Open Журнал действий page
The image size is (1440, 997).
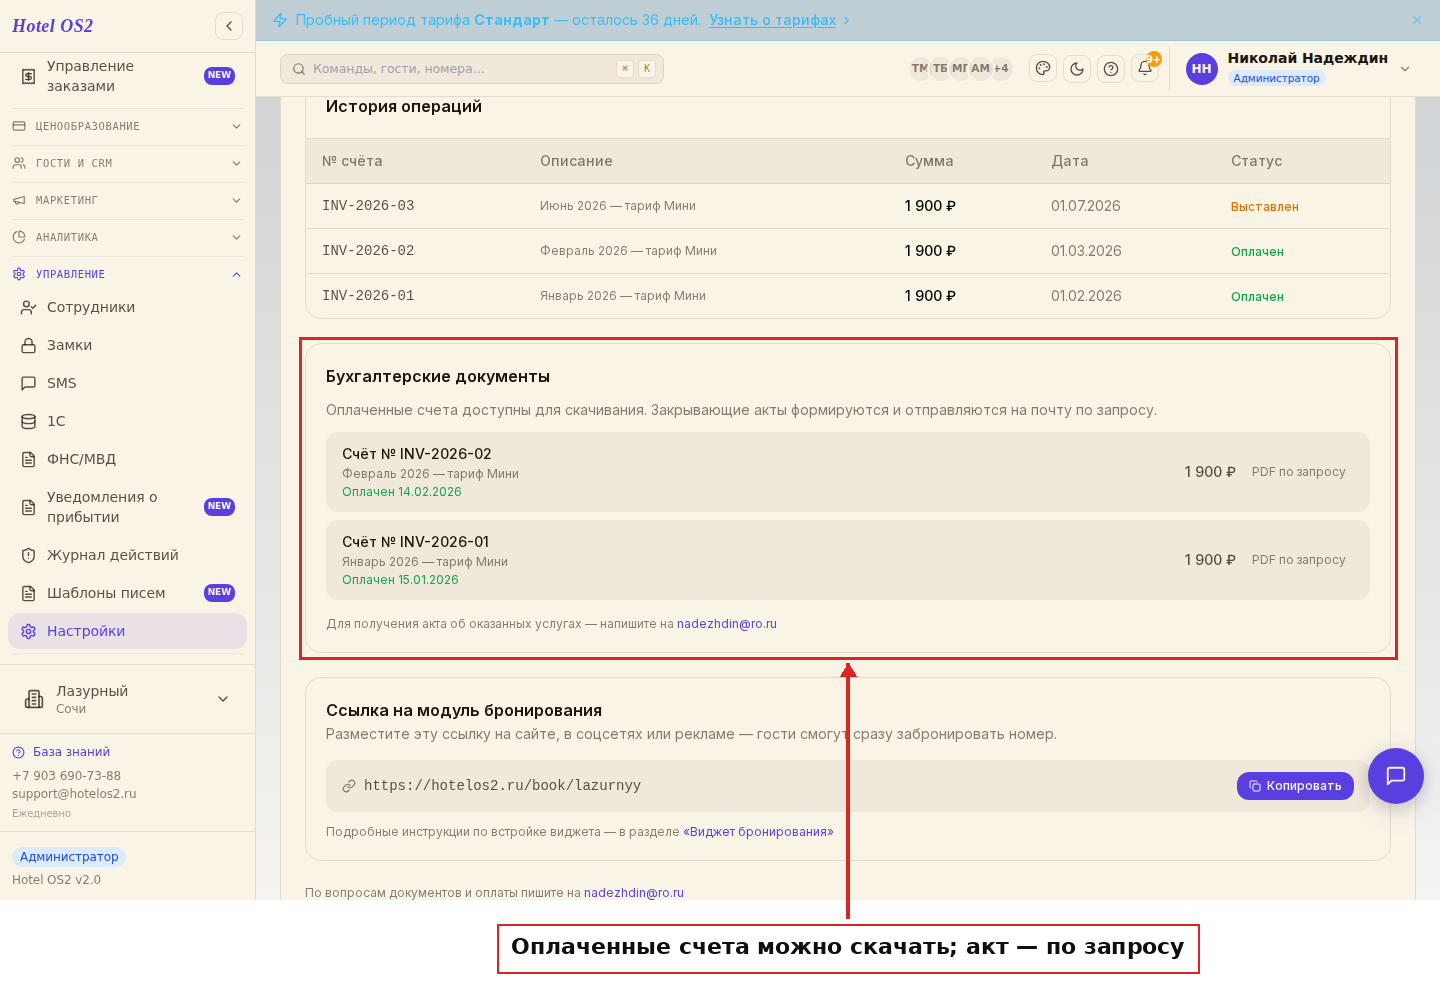tap(127, 555)
